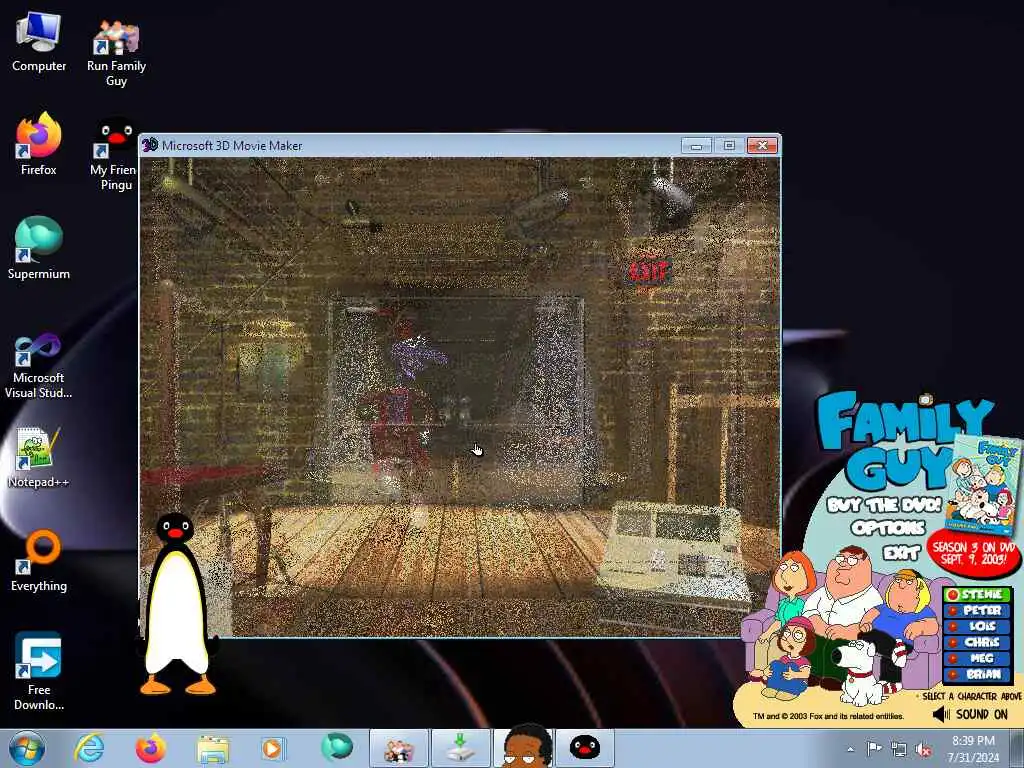Open Windows Media Player from the taskbar
Screen dimensions: 1024x768
(x=272, y=748)
